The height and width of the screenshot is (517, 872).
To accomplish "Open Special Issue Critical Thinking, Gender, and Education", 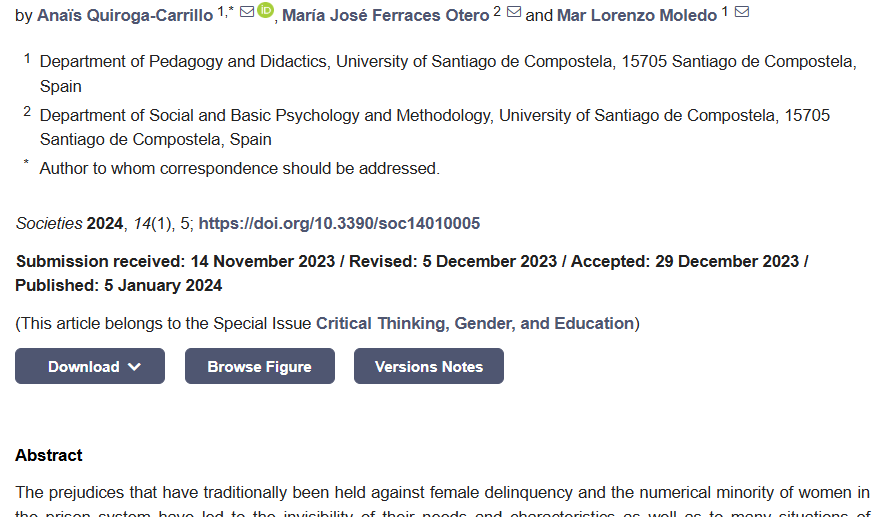I will pyautogui.click(x=475, y=324).
